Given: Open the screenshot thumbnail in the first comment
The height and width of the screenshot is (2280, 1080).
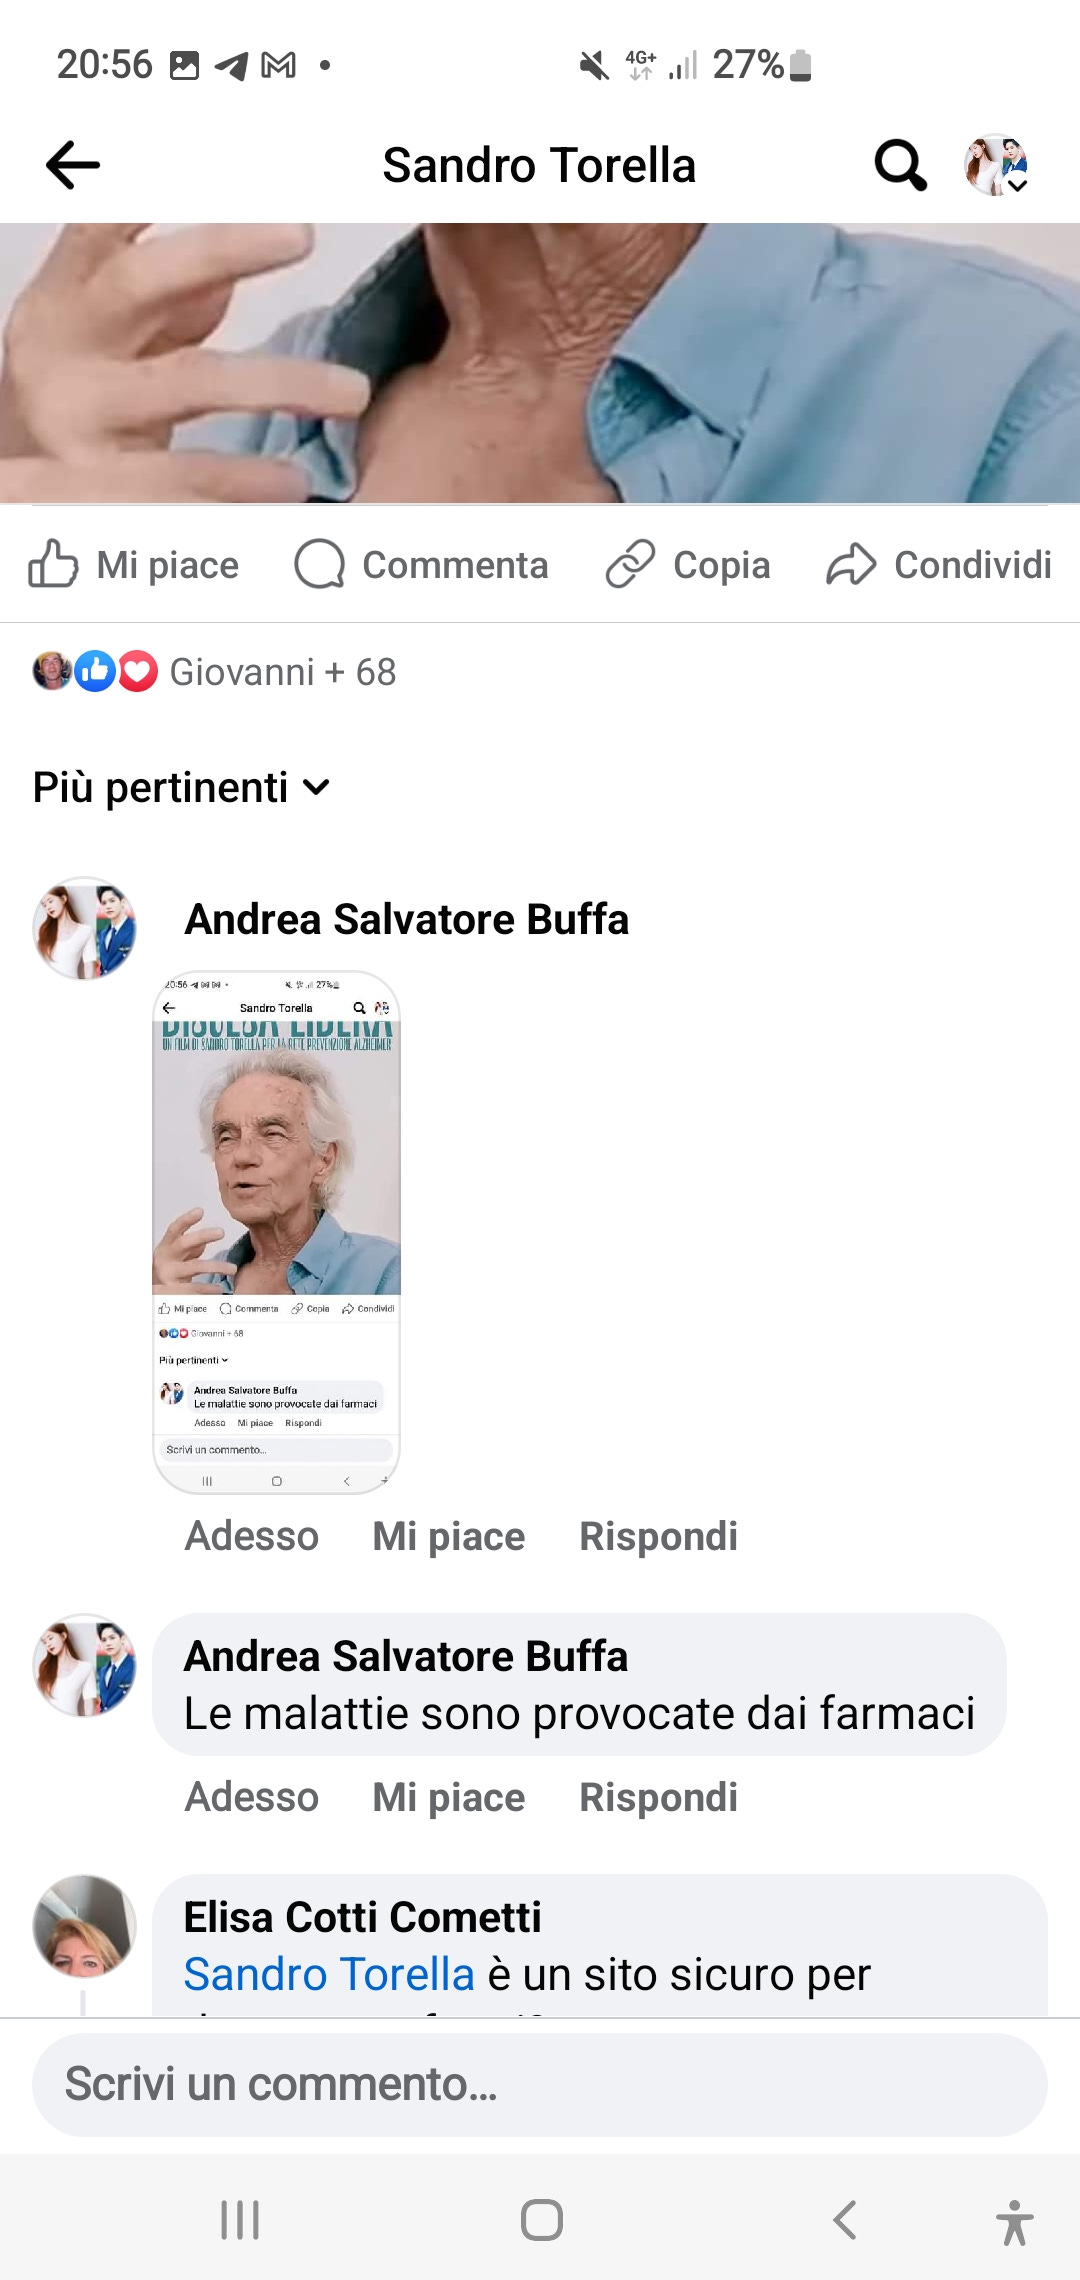Looking at the screenshot, I should [x=276, y=1232].
